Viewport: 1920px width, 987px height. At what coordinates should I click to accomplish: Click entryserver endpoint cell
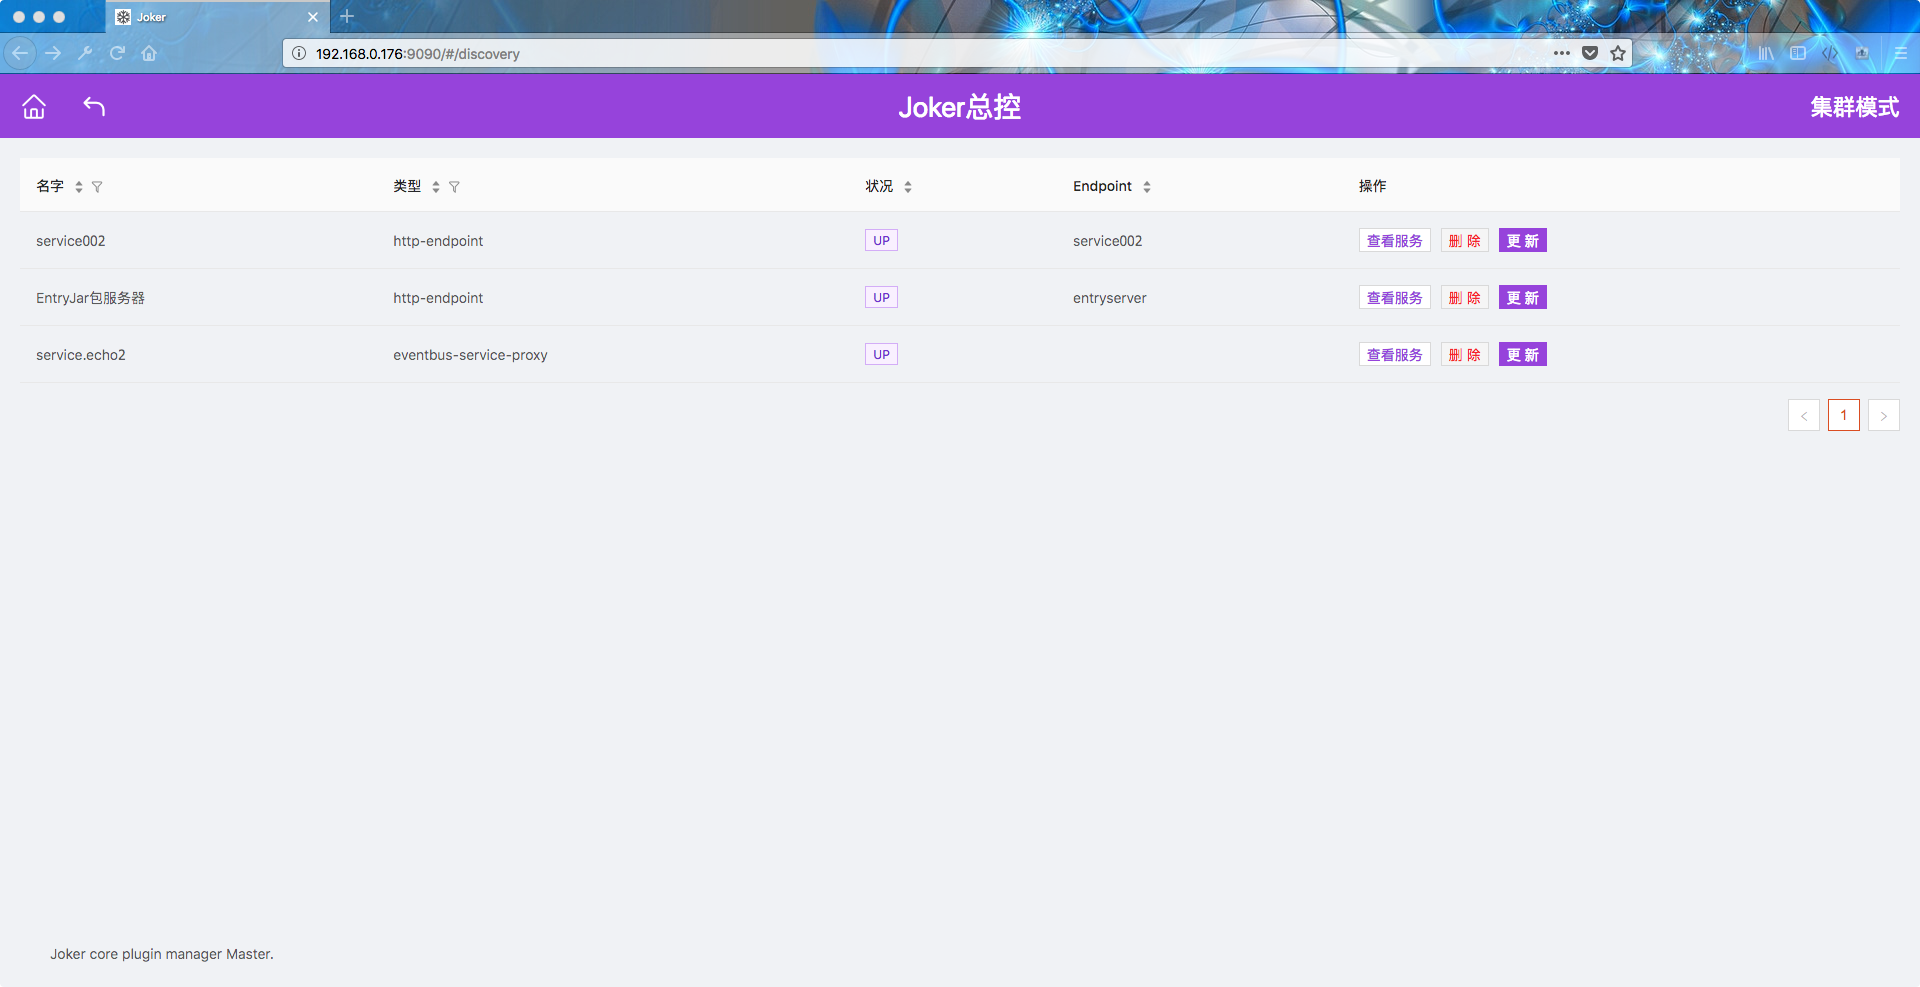coord(1109,298)
